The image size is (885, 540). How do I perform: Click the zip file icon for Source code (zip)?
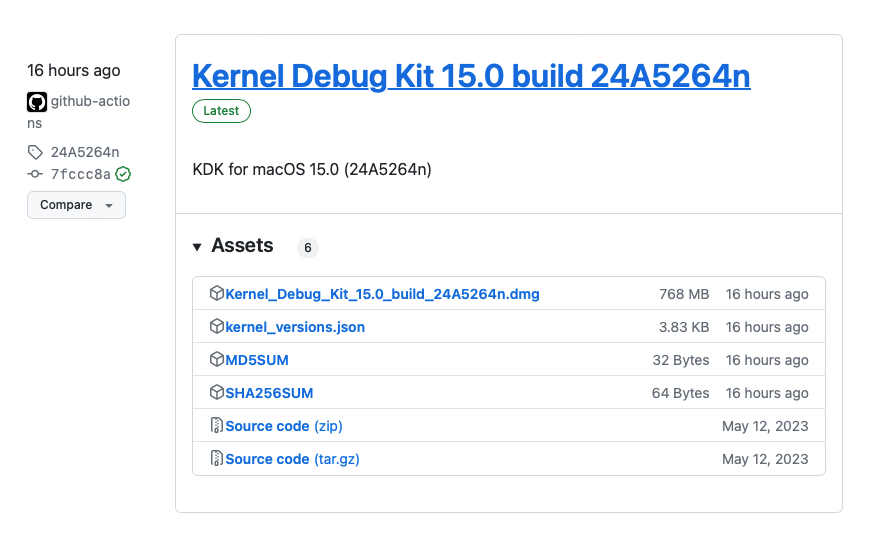click(x=217, y=425)
